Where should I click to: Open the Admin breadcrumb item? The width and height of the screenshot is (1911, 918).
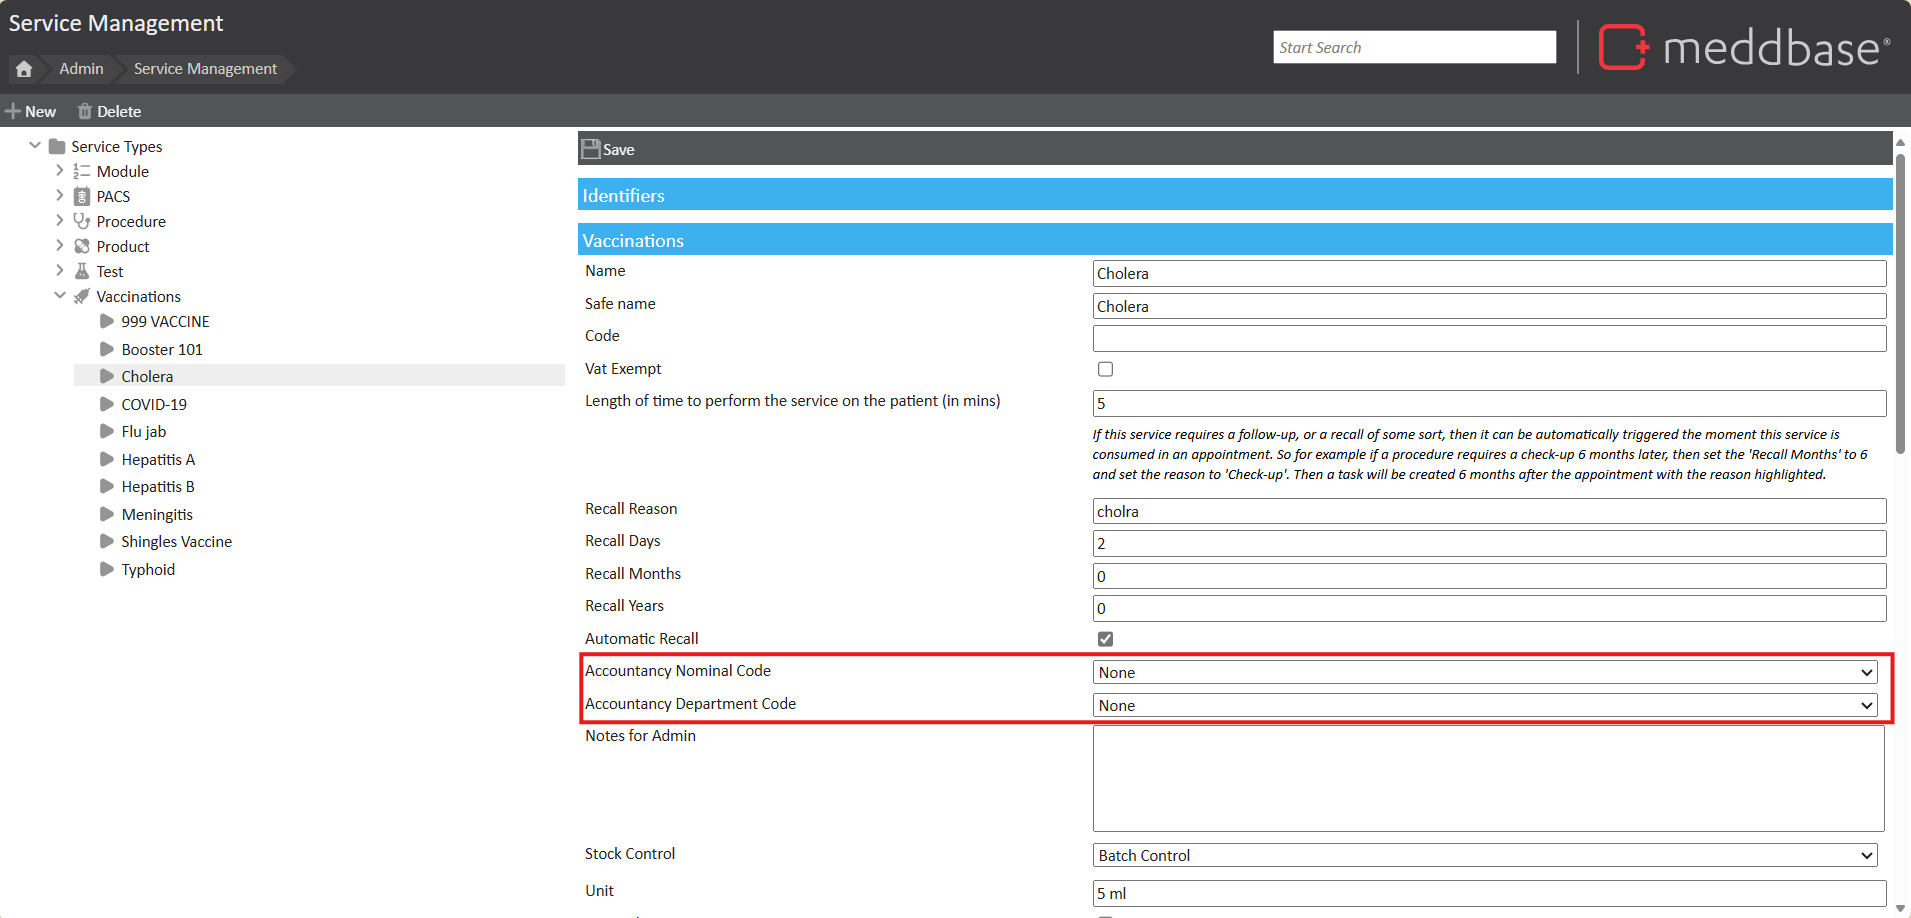point(81,69)
